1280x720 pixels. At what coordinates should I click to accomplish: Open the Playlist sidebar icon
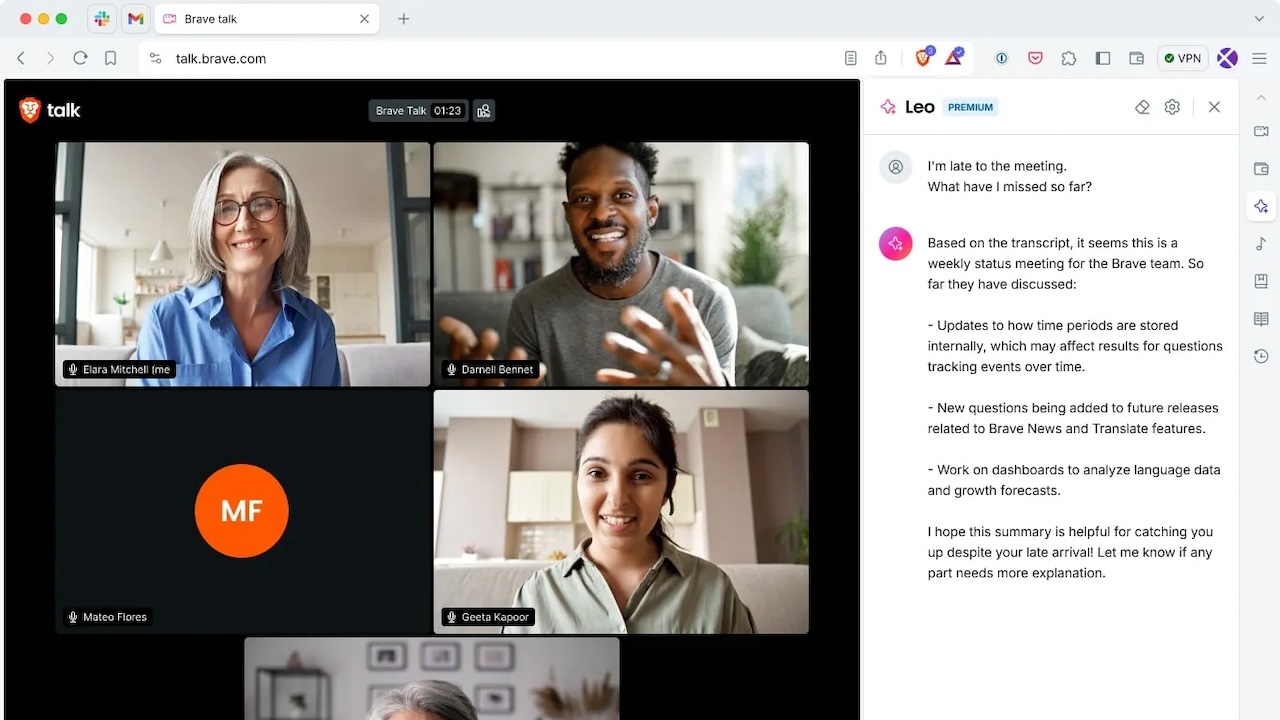[1261, 244]
